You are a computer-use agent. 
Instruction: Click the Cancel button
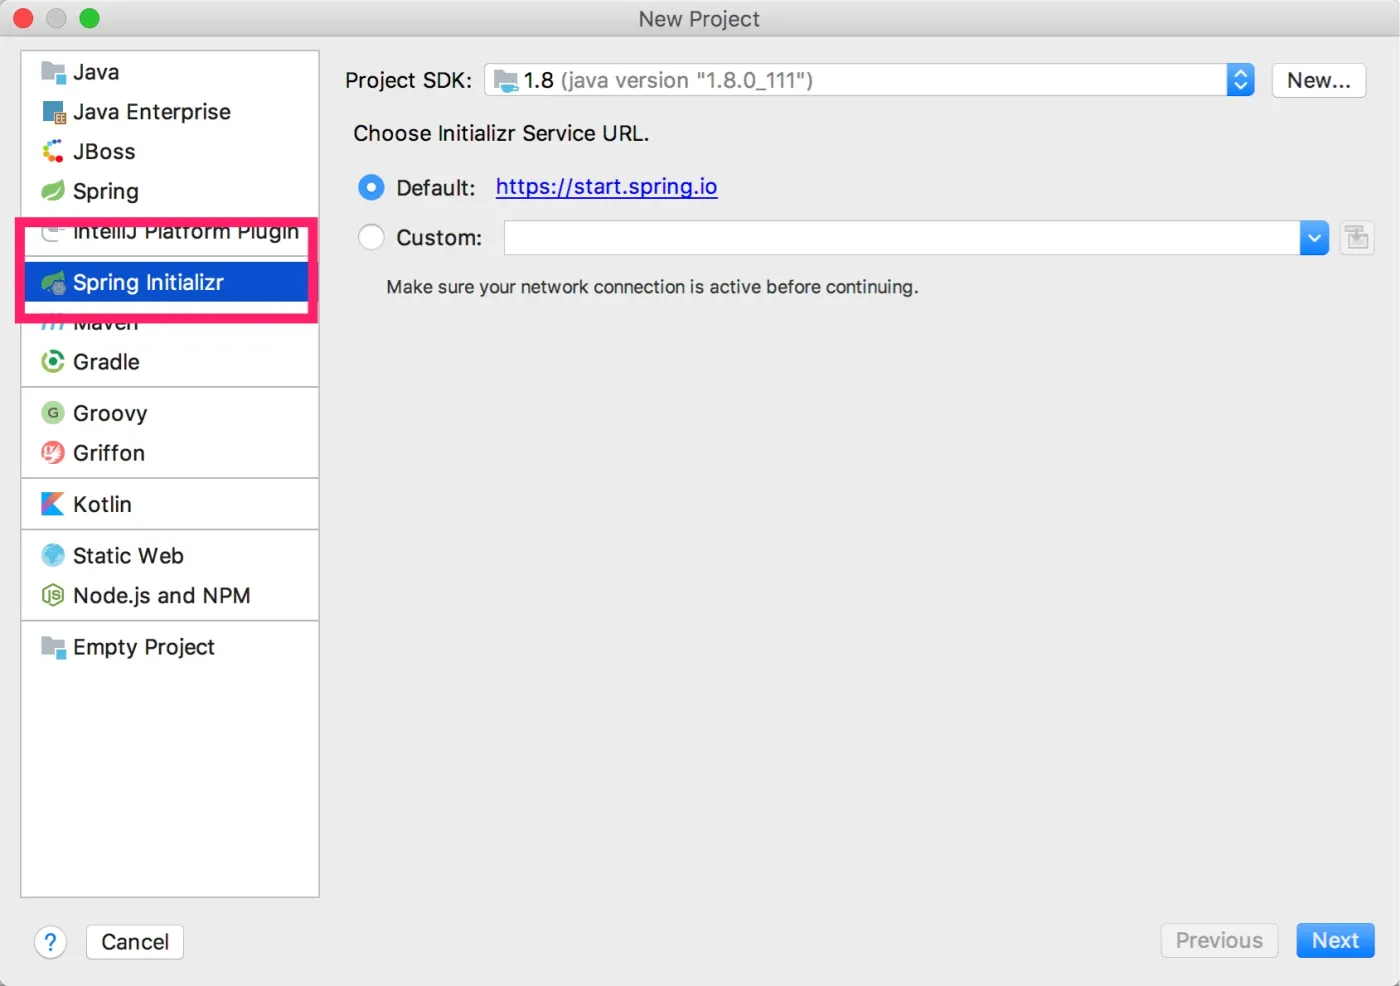(x=135, y=942)
